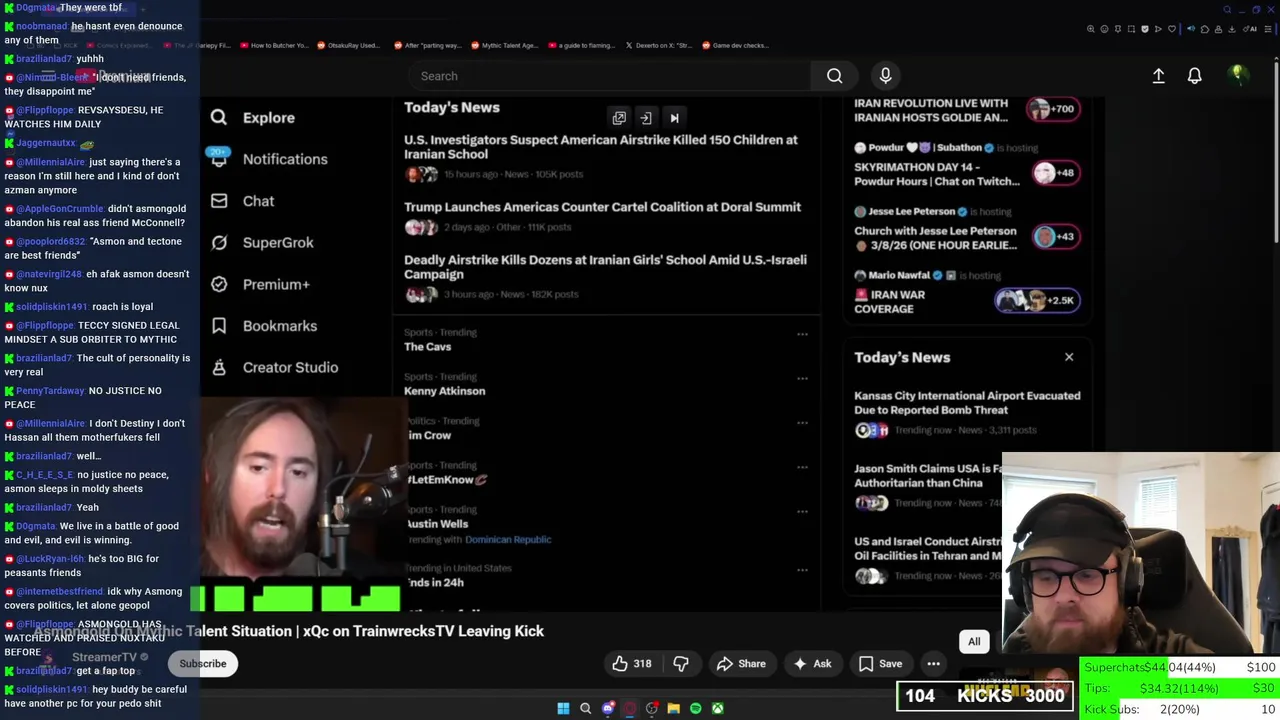
Task: Click the pop-out window icon over the video
Action: tap(619, 118)
